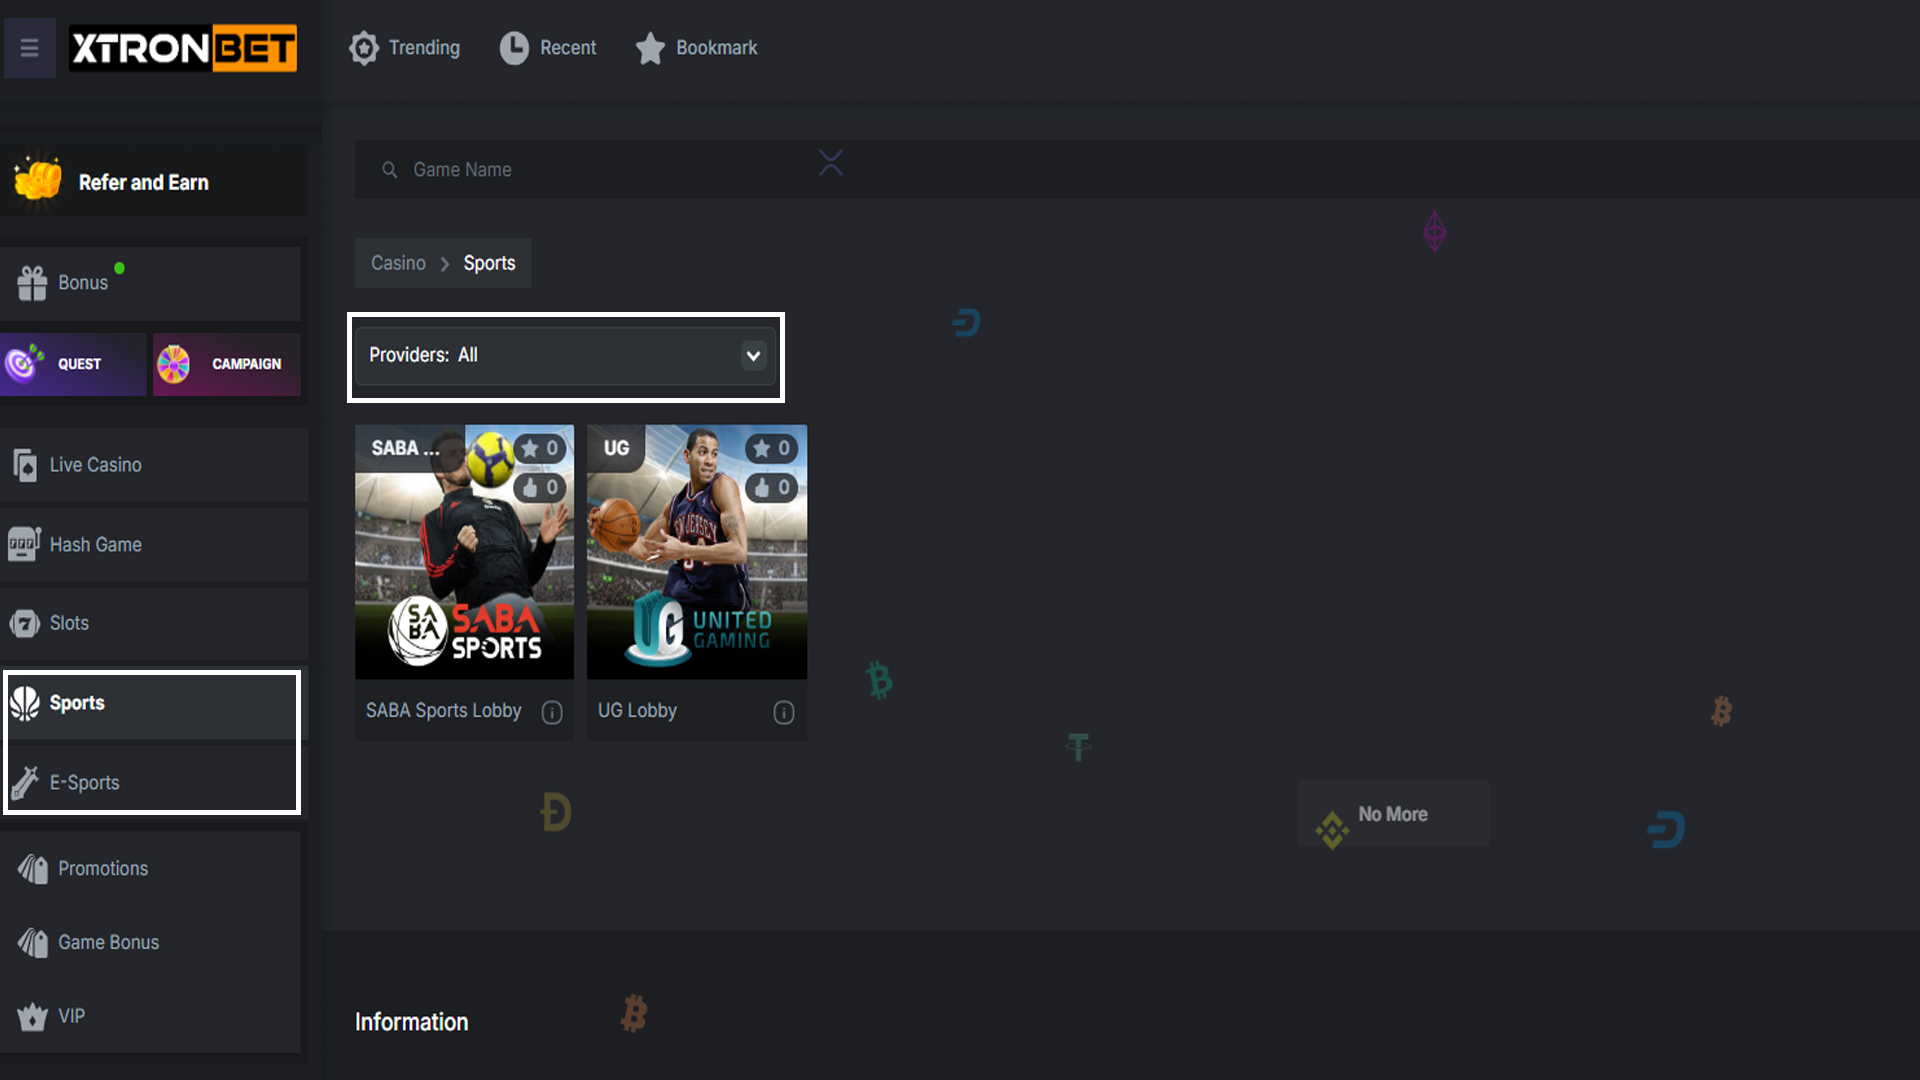
Task: Clear search with the X icon
Action: pos(831,163)
